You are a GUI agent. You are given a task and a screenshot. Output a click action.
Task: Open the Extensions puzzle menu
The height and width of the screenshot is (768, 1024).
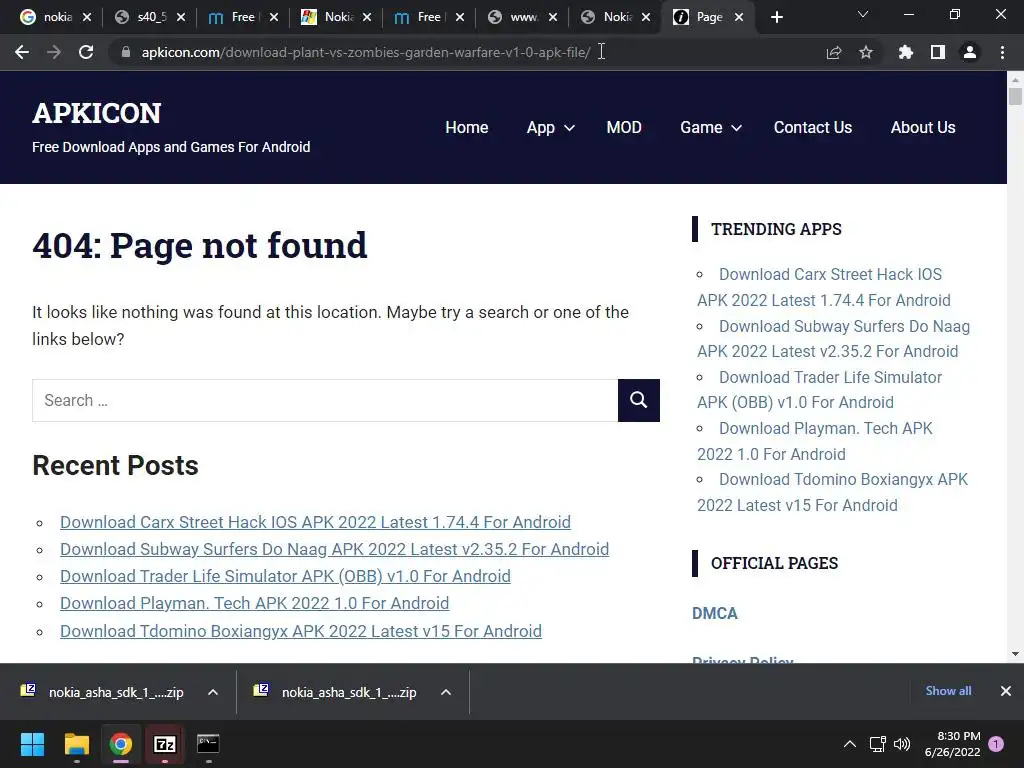[x=905, y=52]
